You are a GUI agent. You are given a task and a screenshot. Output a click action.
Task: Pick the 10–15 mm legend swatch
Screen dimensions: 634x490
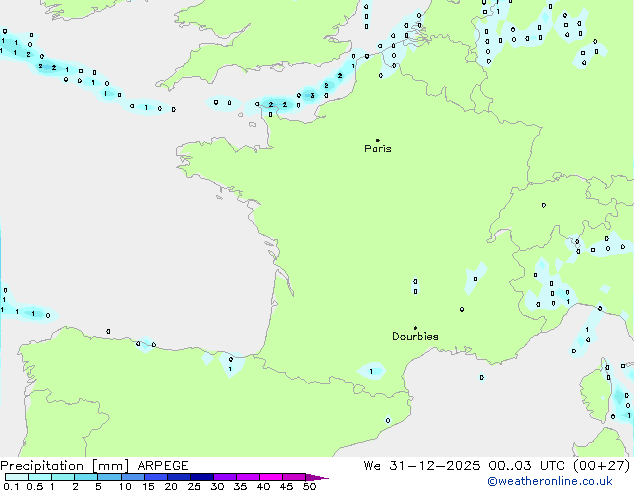[132, 477]
